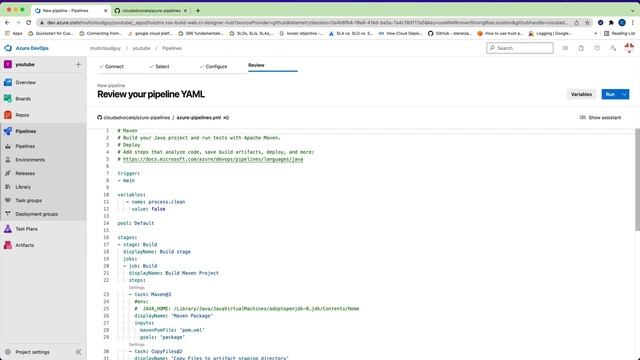Open the Apps bookmark shortcut
This screenshot has height=360, width=640.
pyautogui.click(x=13, y=33)
